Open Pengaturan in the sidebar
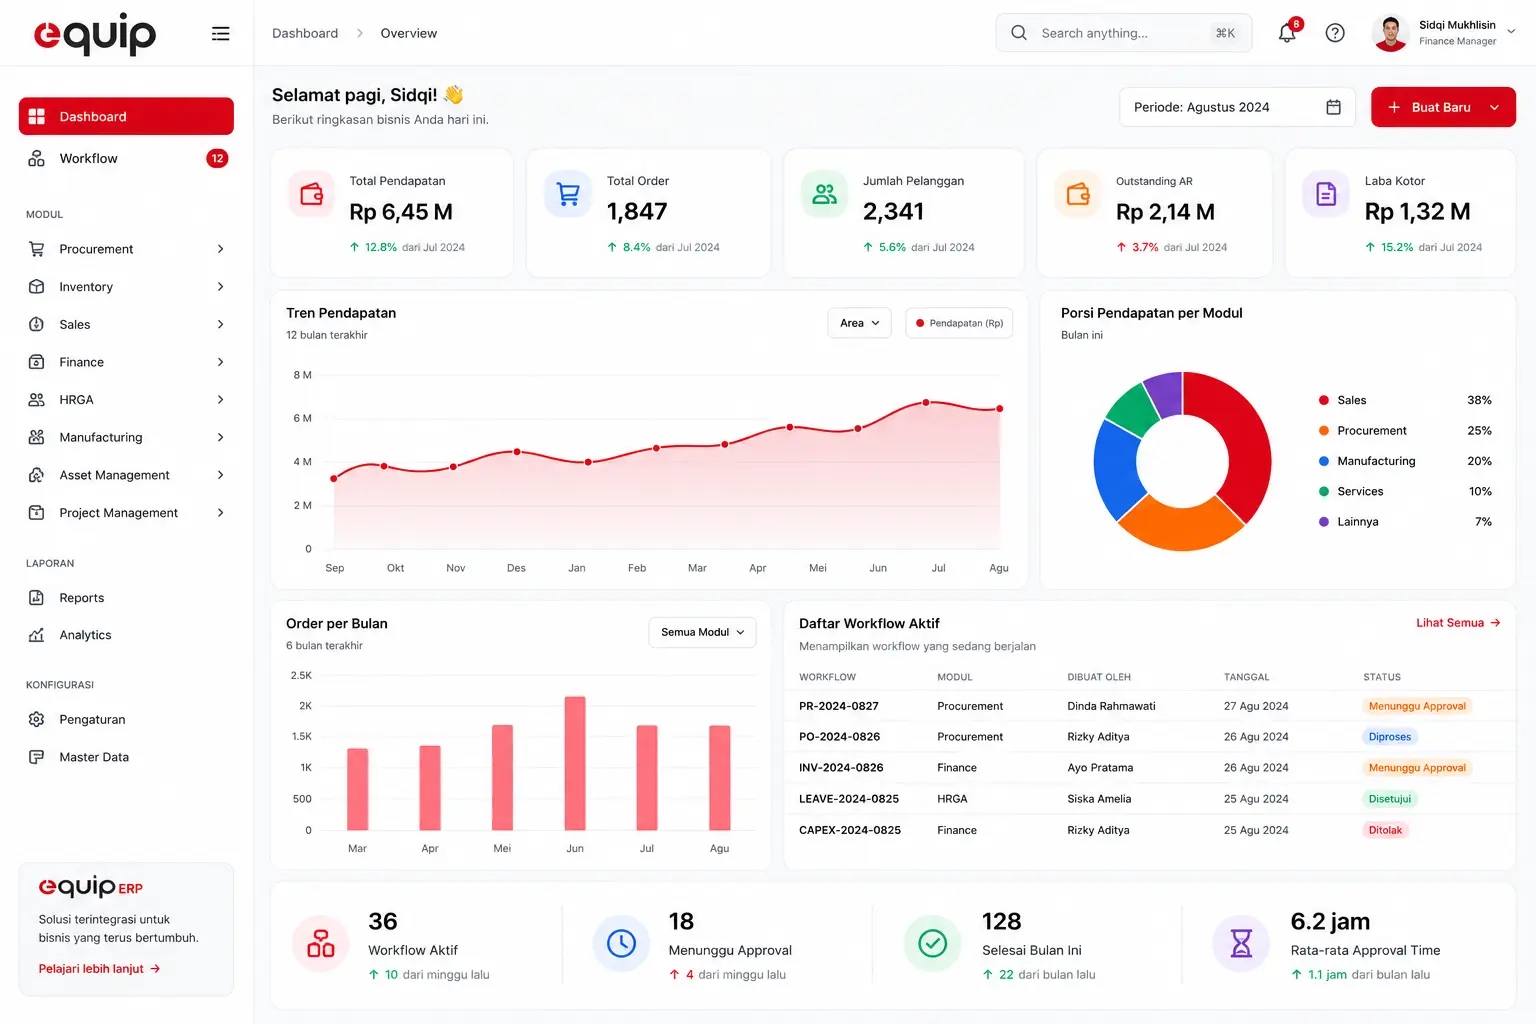This screenshot has height=1024, width=1536. tap(126, 720)
